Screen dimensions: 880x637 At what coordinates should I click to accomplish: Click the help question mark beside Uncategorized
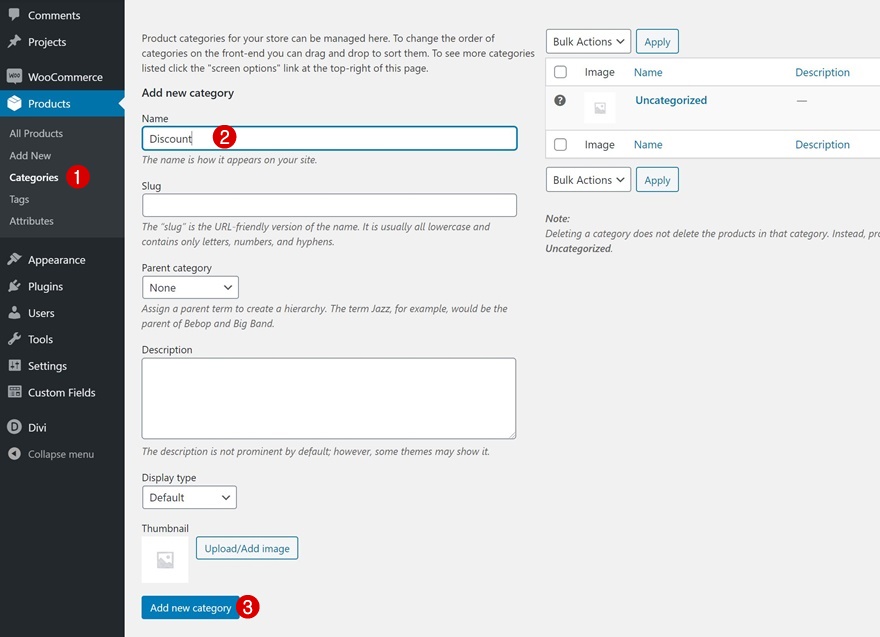click(x=560, y=101)
